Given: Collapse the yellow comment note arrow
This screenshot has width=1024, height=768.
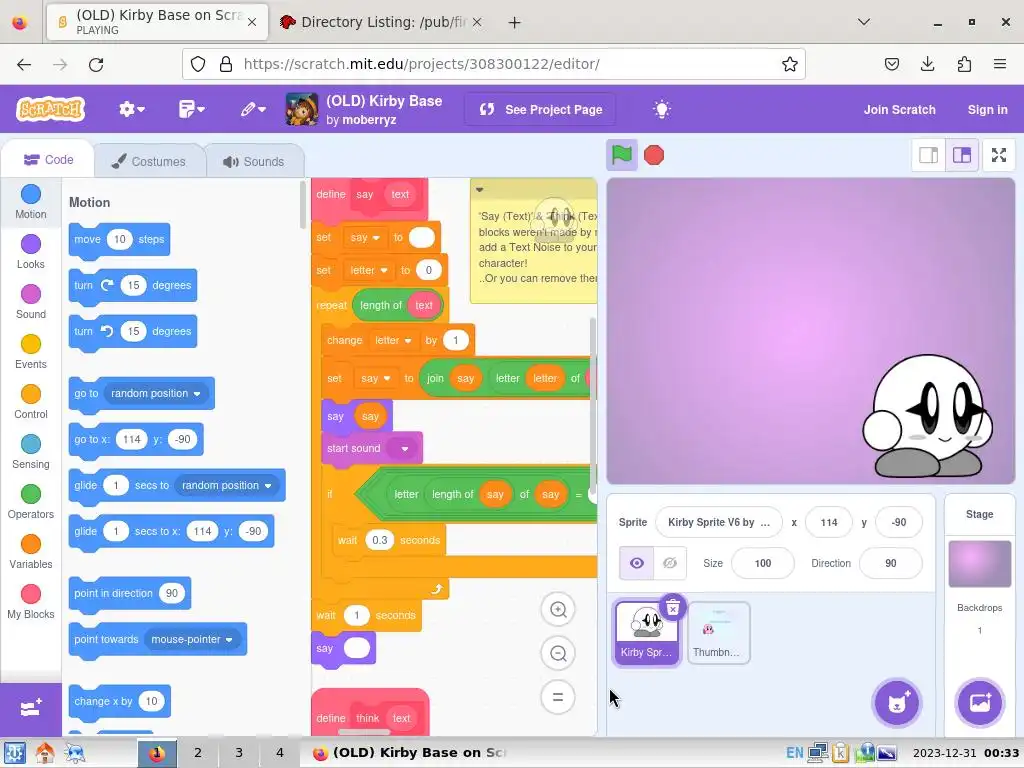Looking at the screenshot, I should pos(479,189).
